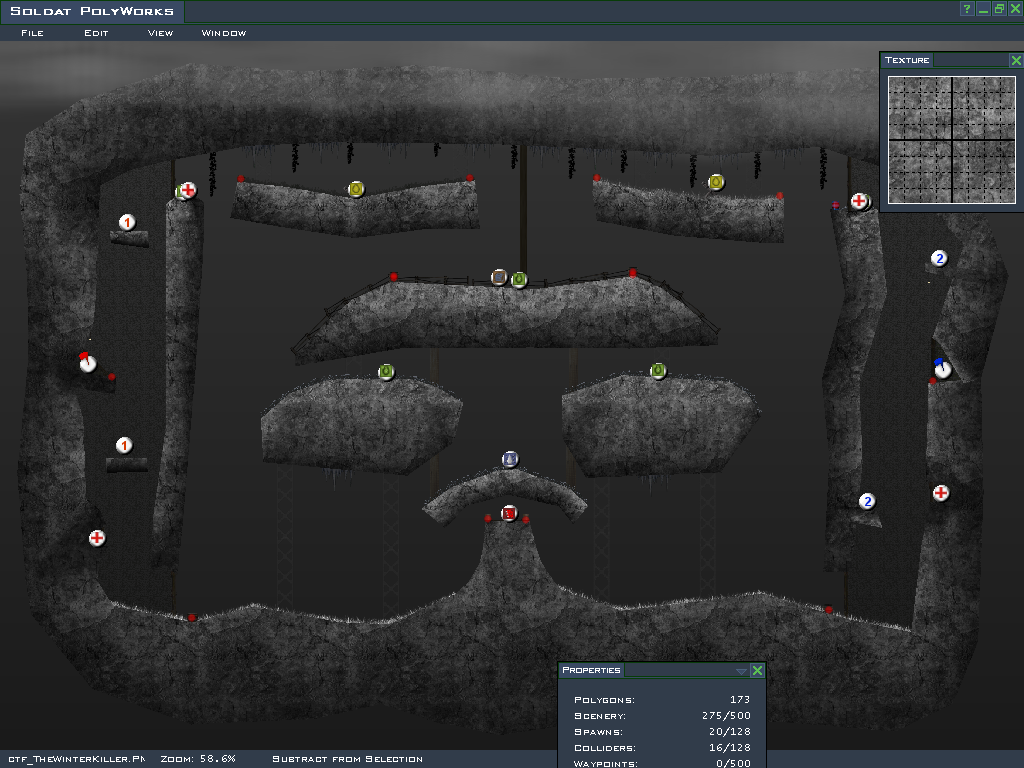
Task: Open the File menu
Action: click(32, 33)
